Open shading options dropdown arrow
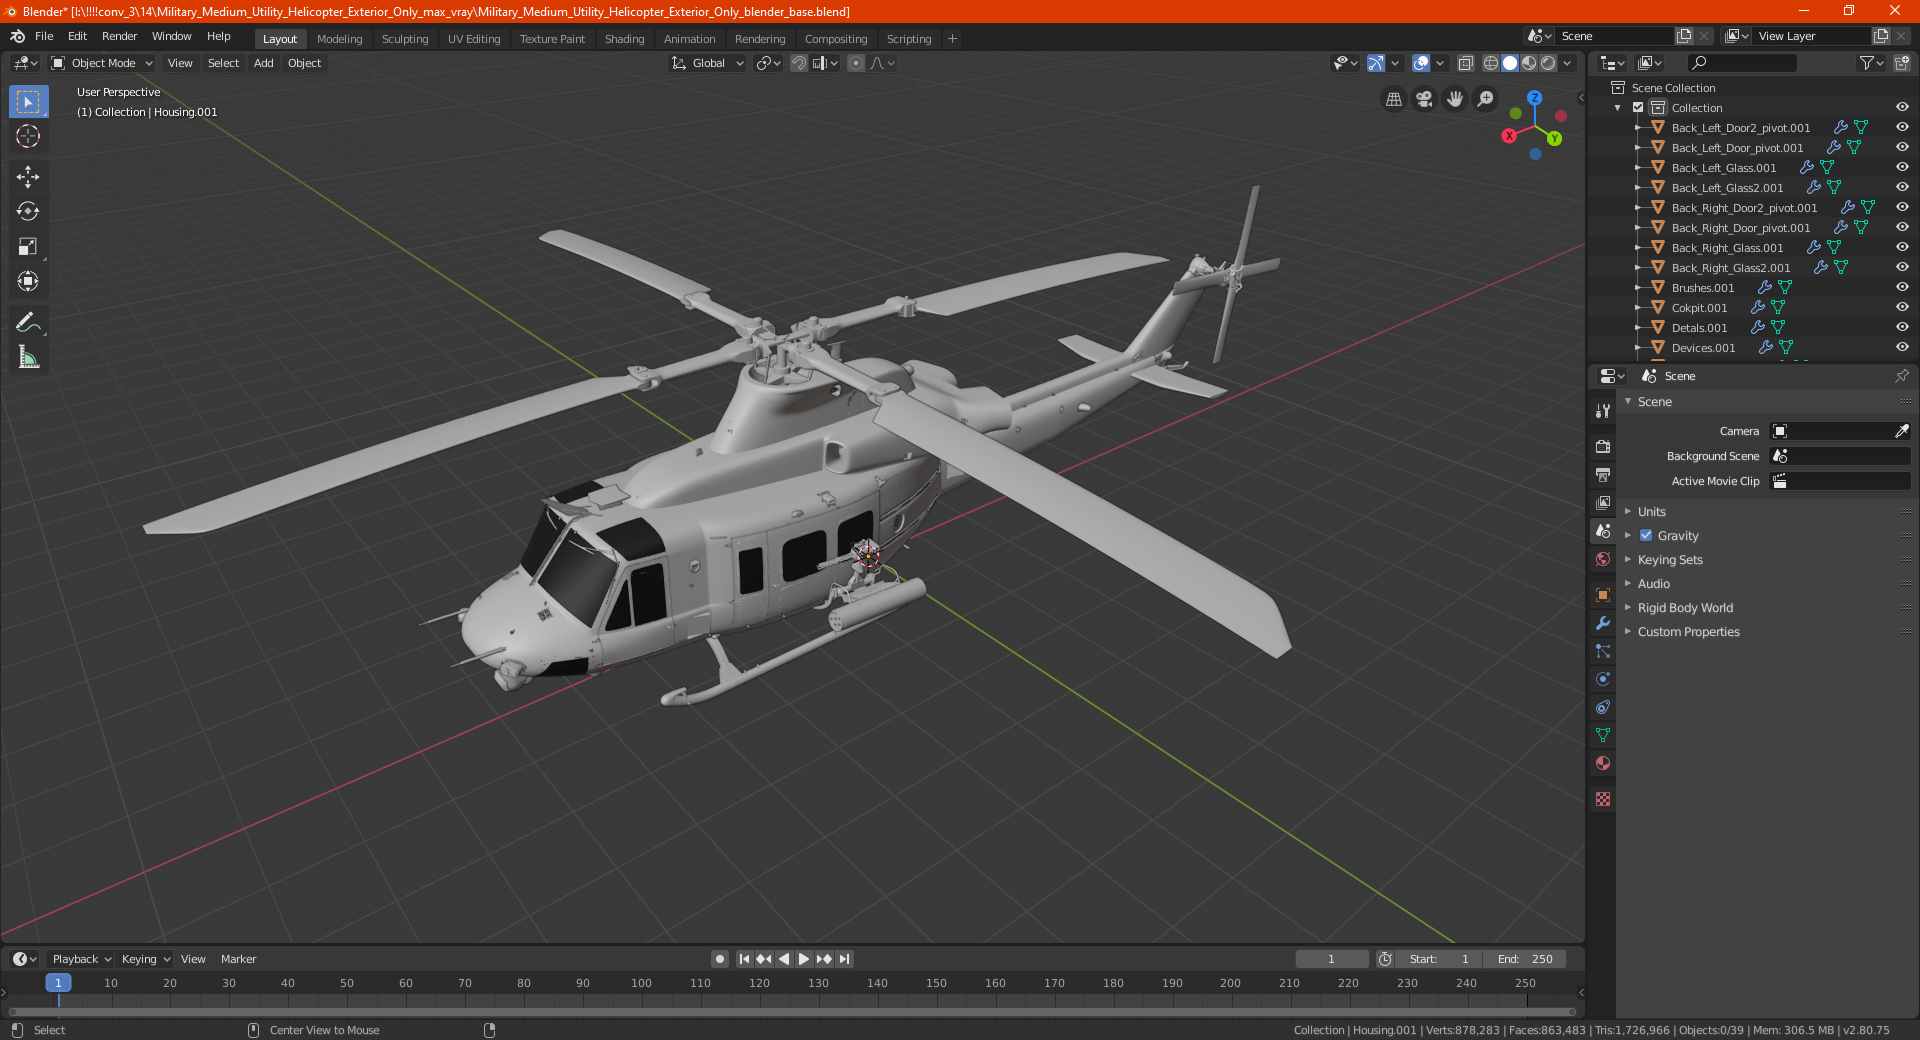Viewport: 1920px width, 1040px height. click(x=1567, y=63)
